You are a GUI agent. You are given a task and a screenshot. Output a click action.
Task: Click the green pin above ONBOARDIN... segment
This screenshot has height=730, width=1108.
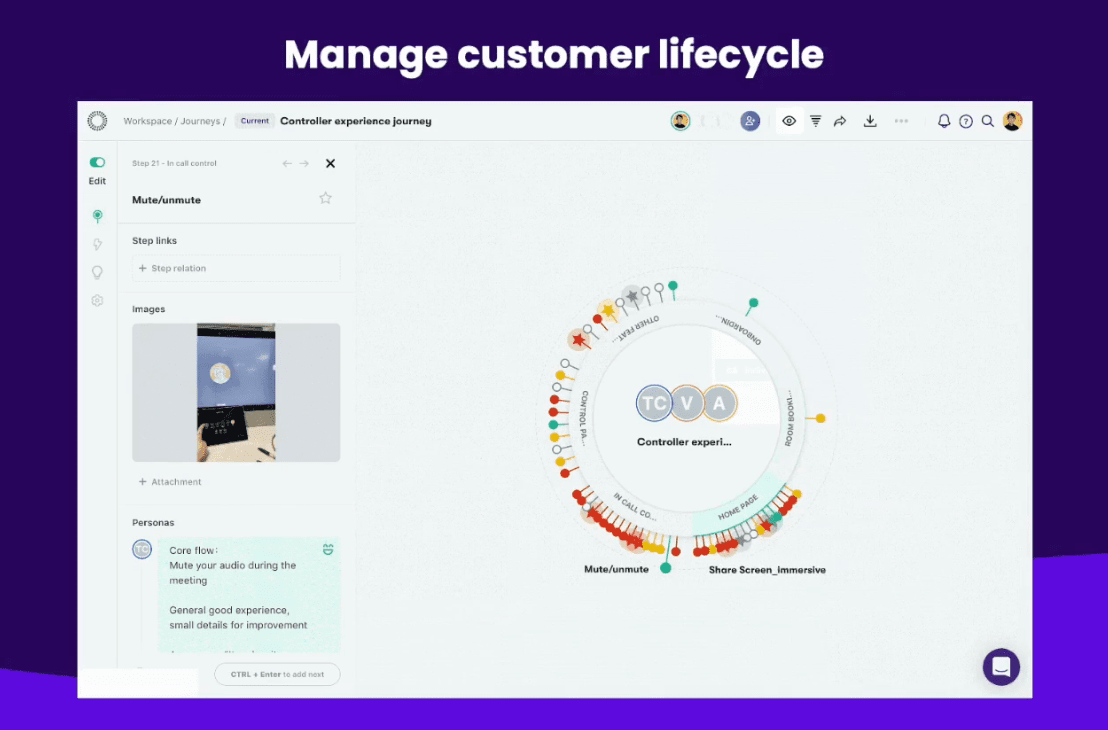click(753, 303)
